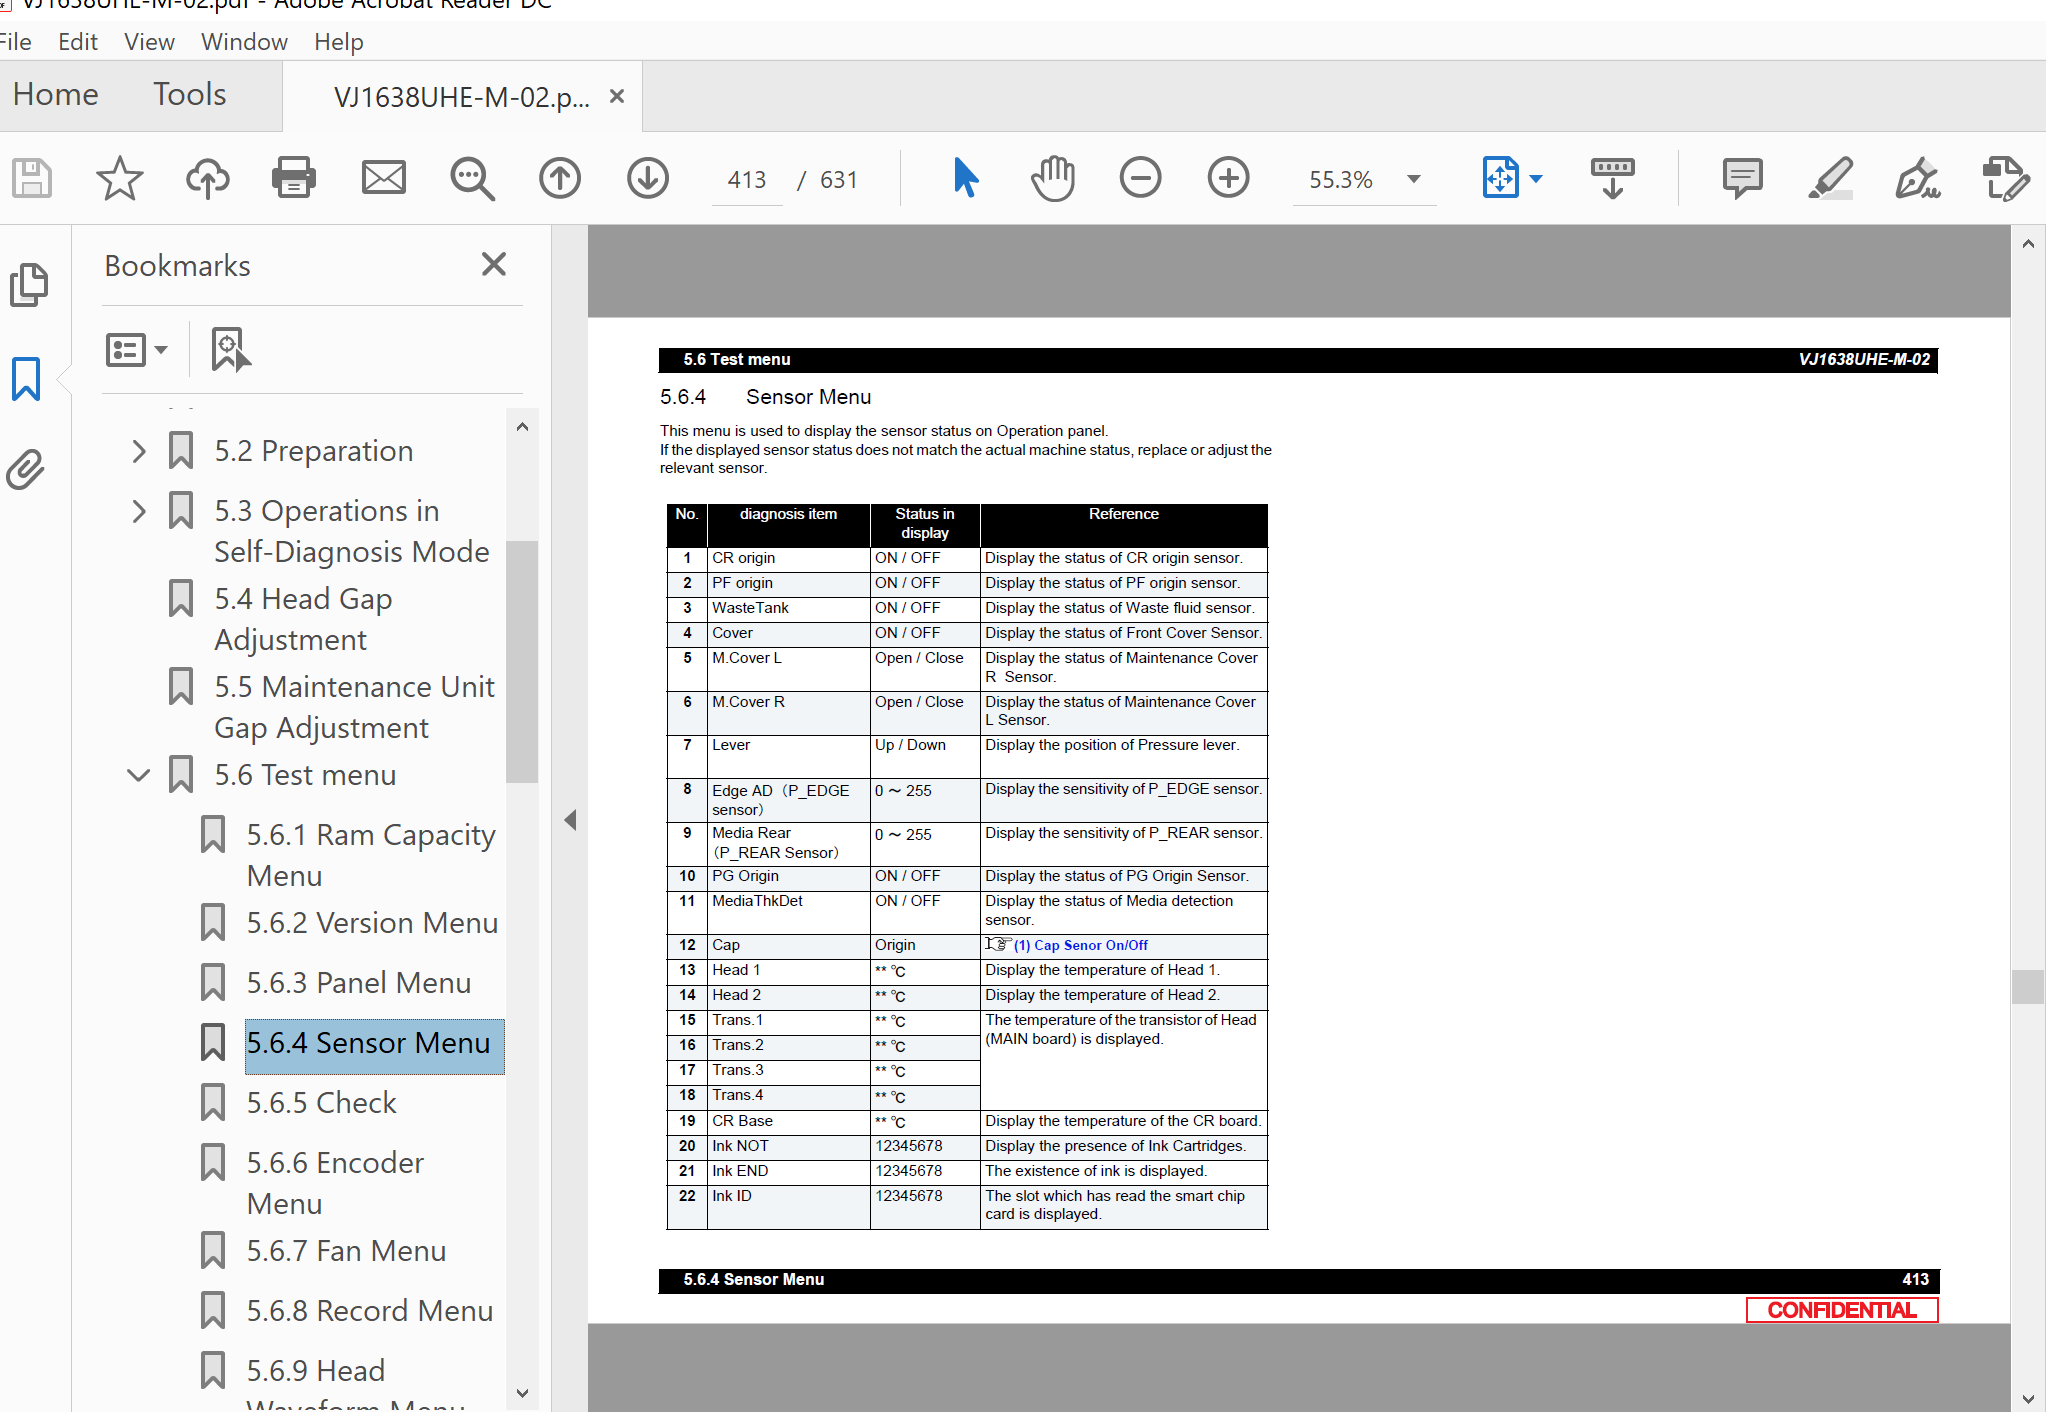Click bookmarks scroll down arrow
The height and width of the screenshot is (1412, 2046).
point(521,1392)
